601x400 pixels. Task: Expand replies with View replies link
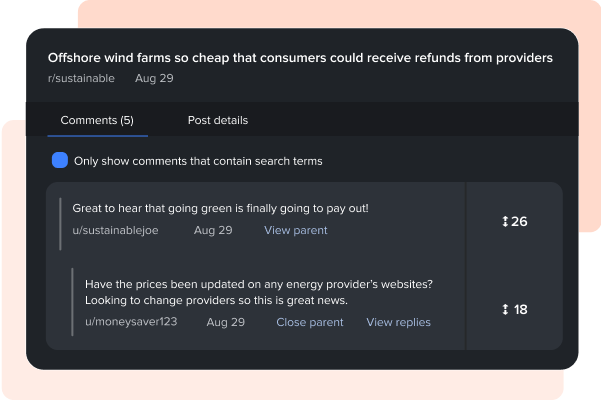(x=398, y=322)
